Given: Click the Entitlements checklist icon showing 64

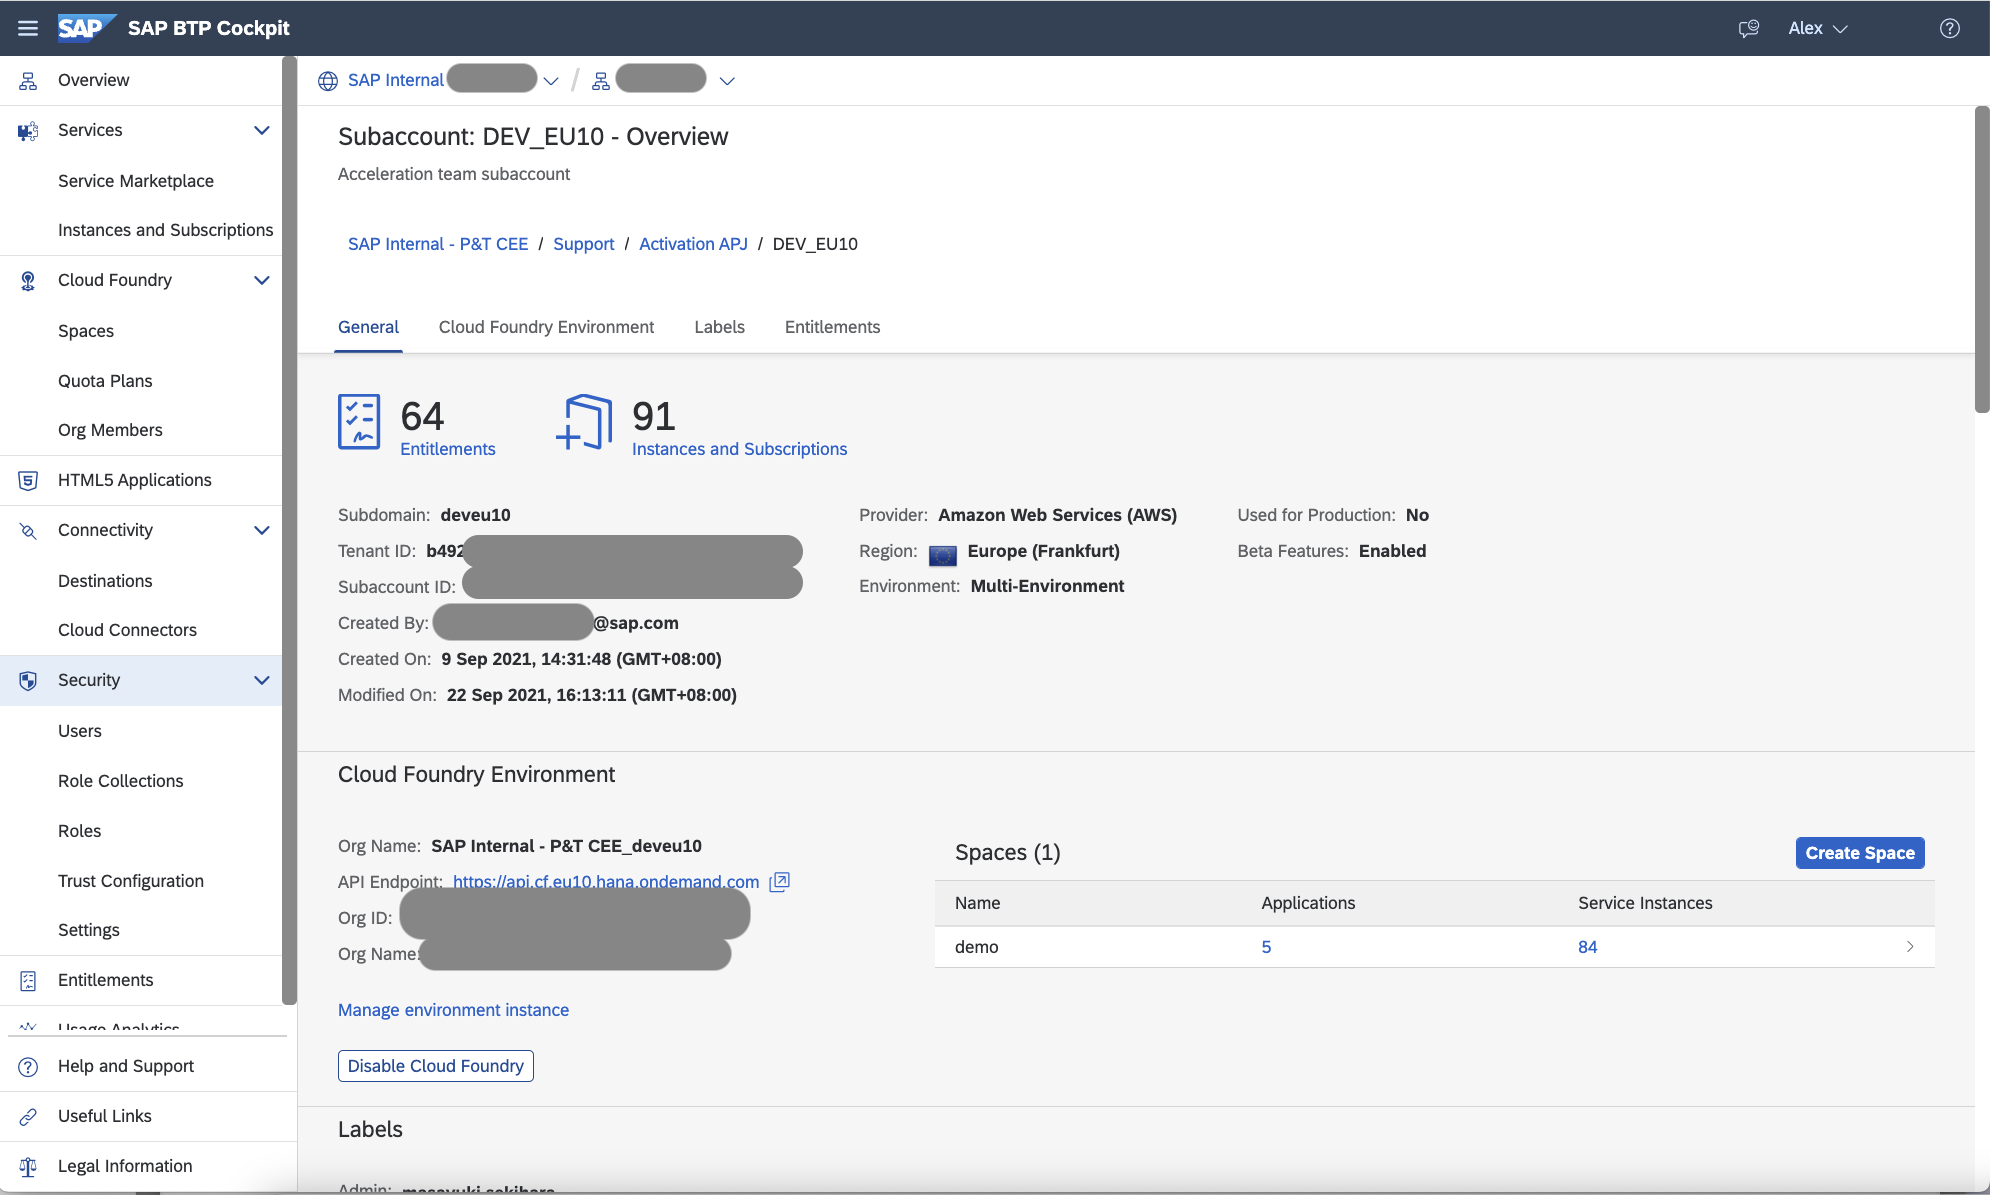Looking at the screenshot, I should tap(359, 422).
